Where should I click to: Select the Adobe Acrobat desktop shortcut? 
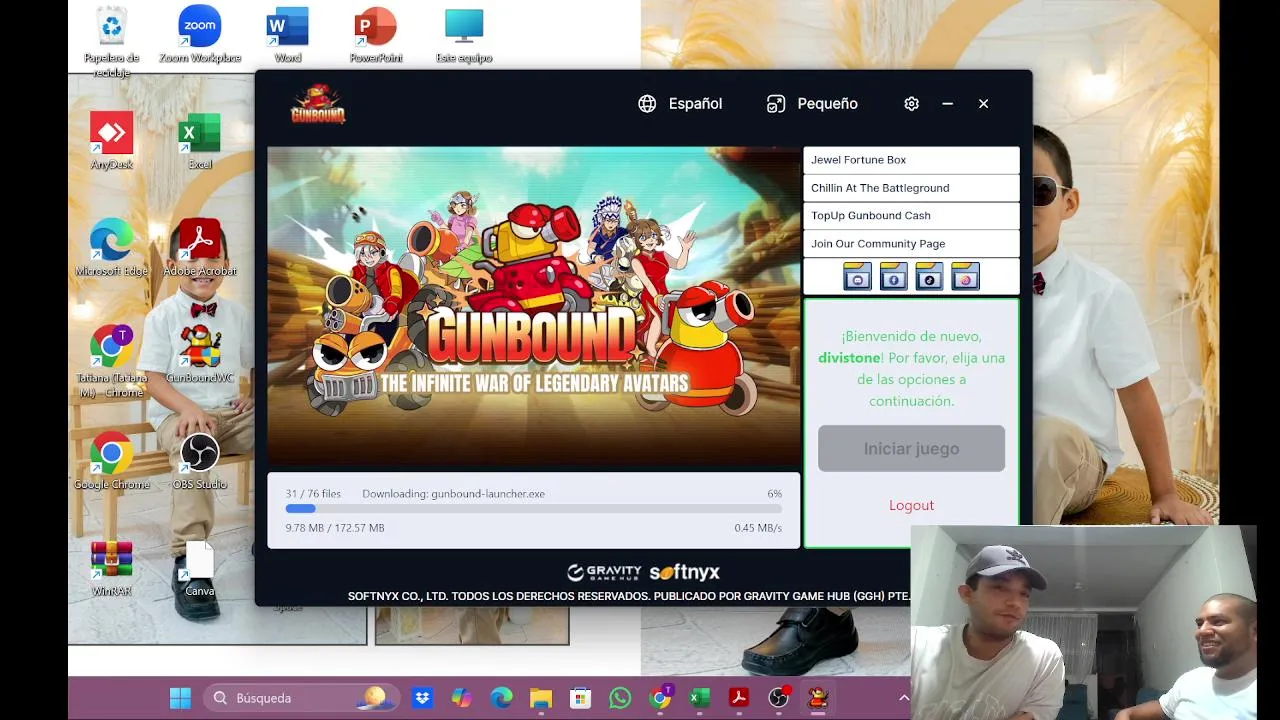[200, 247]
